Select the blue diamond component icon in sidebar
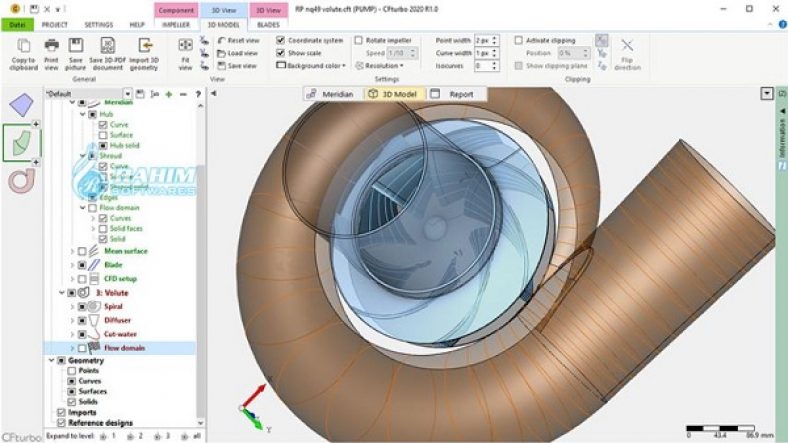Screen dimensions: 788x443 [21, 104]
